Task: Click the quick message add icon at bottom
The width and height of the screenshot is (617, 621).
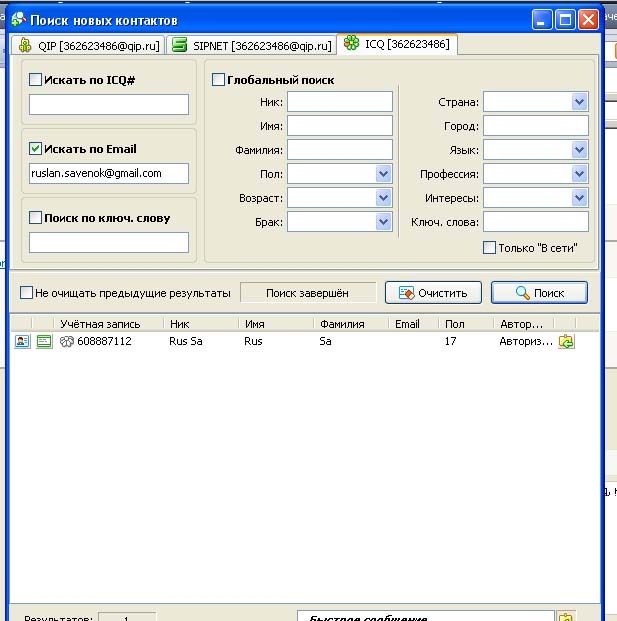Action: 566,617
